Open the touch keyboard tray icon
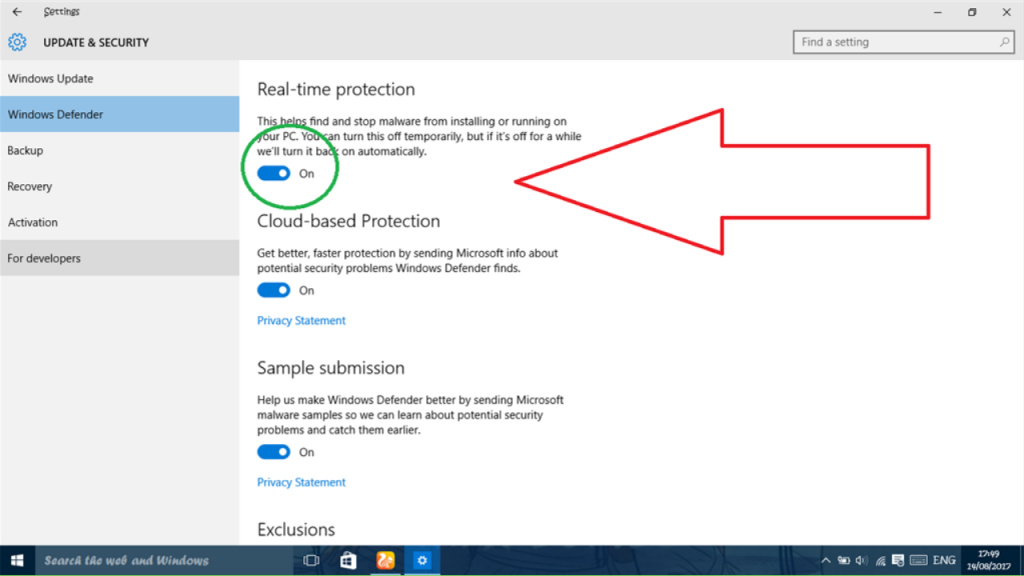 (x=918, y=560)
